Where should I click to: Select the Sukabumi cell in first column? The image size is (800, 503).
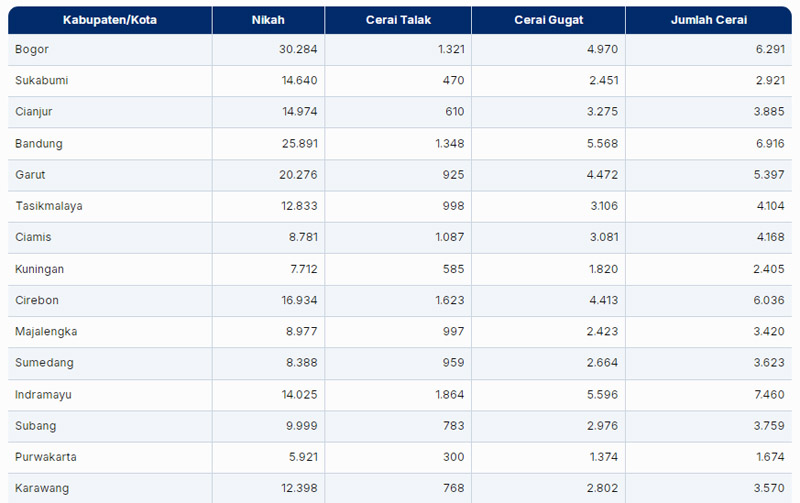click(42, 80)
